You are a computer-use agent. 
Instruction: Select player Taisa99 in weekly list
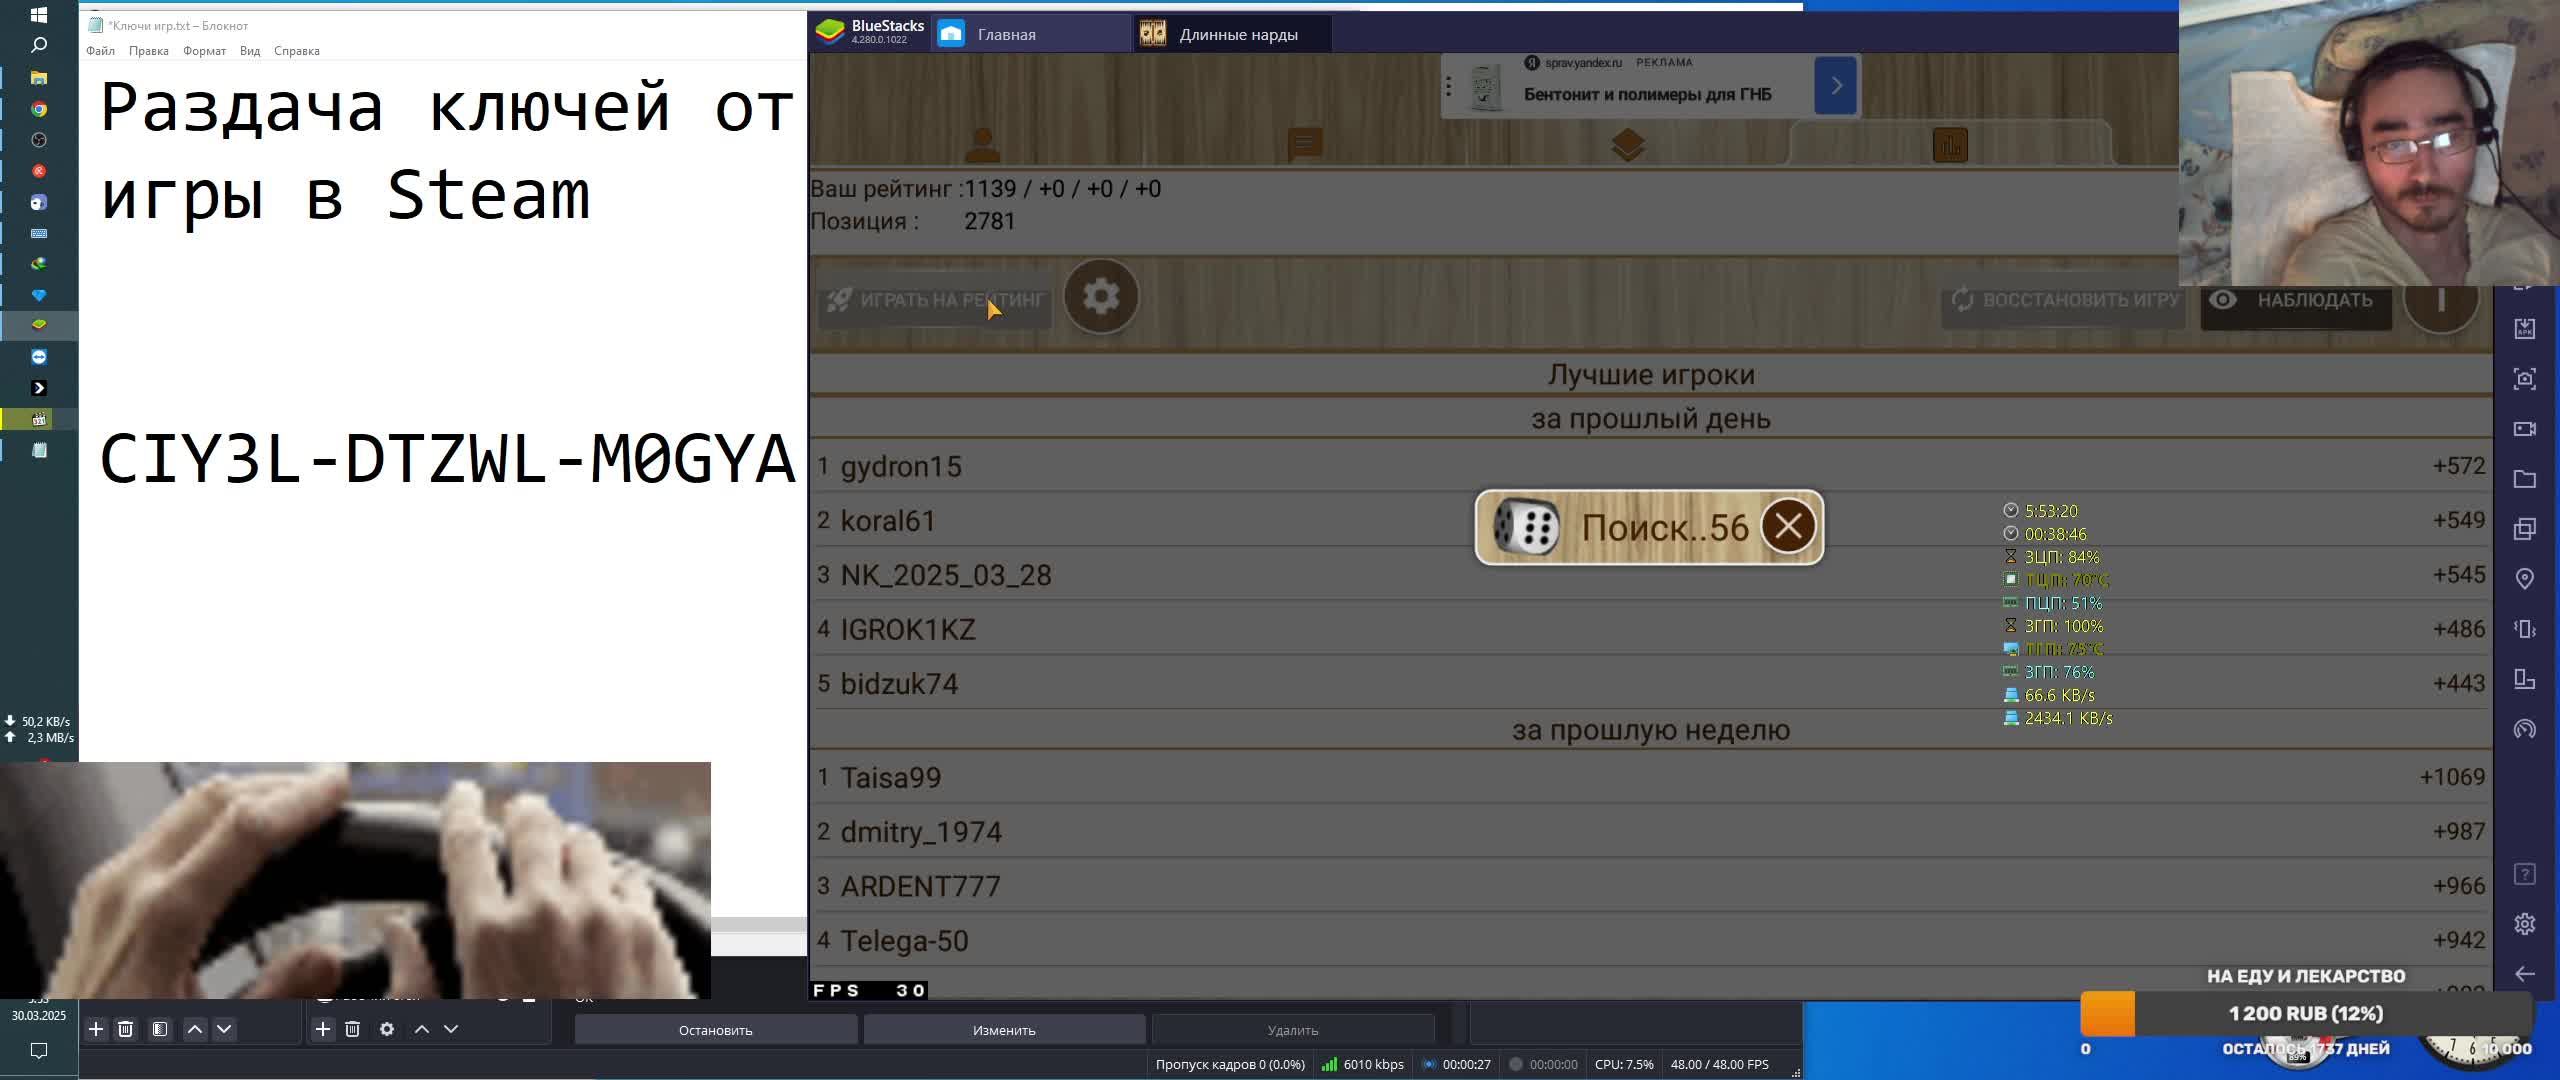[891, 778]
